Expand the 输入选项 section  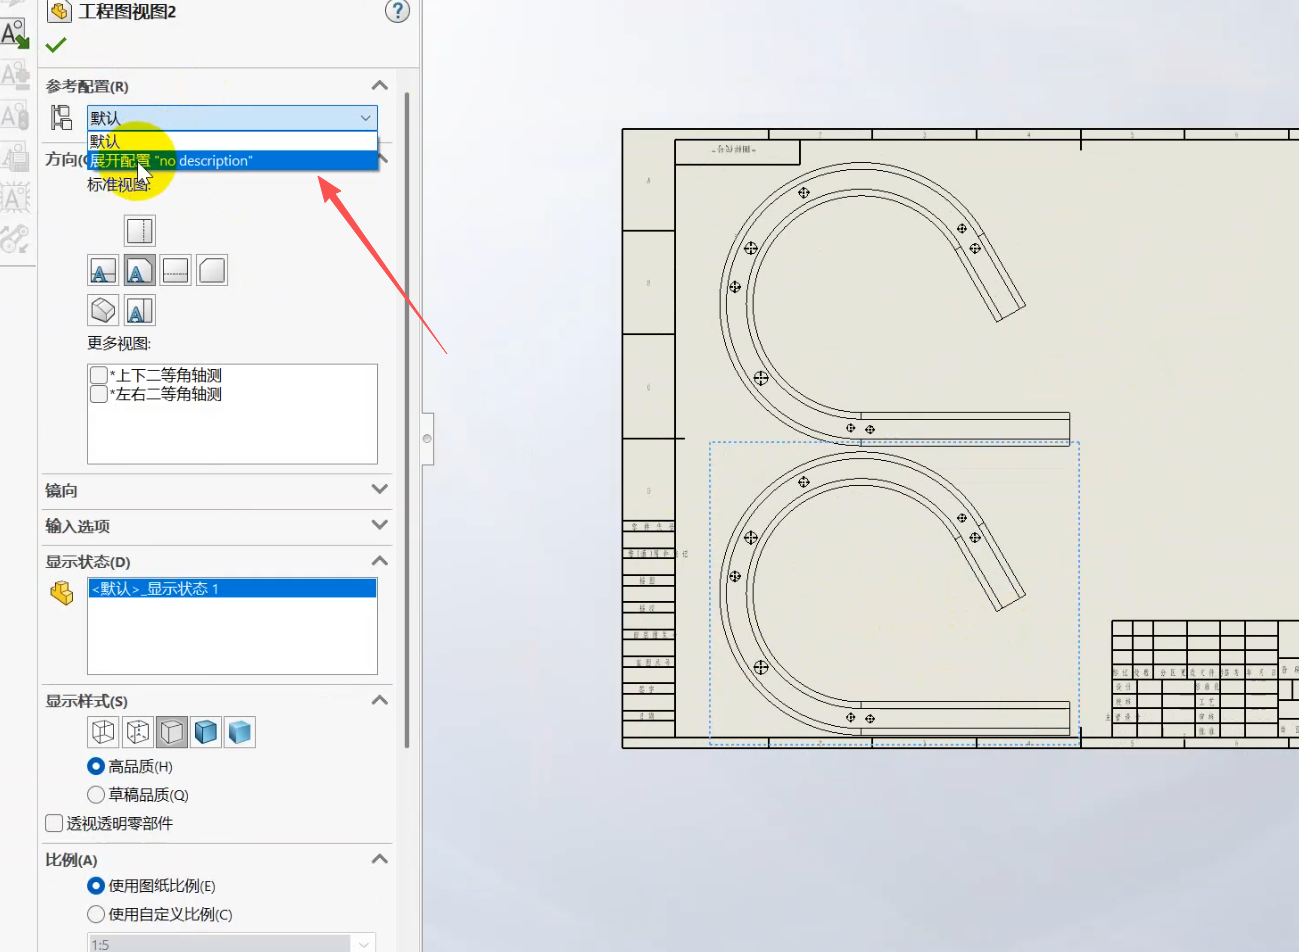[379, 525]
